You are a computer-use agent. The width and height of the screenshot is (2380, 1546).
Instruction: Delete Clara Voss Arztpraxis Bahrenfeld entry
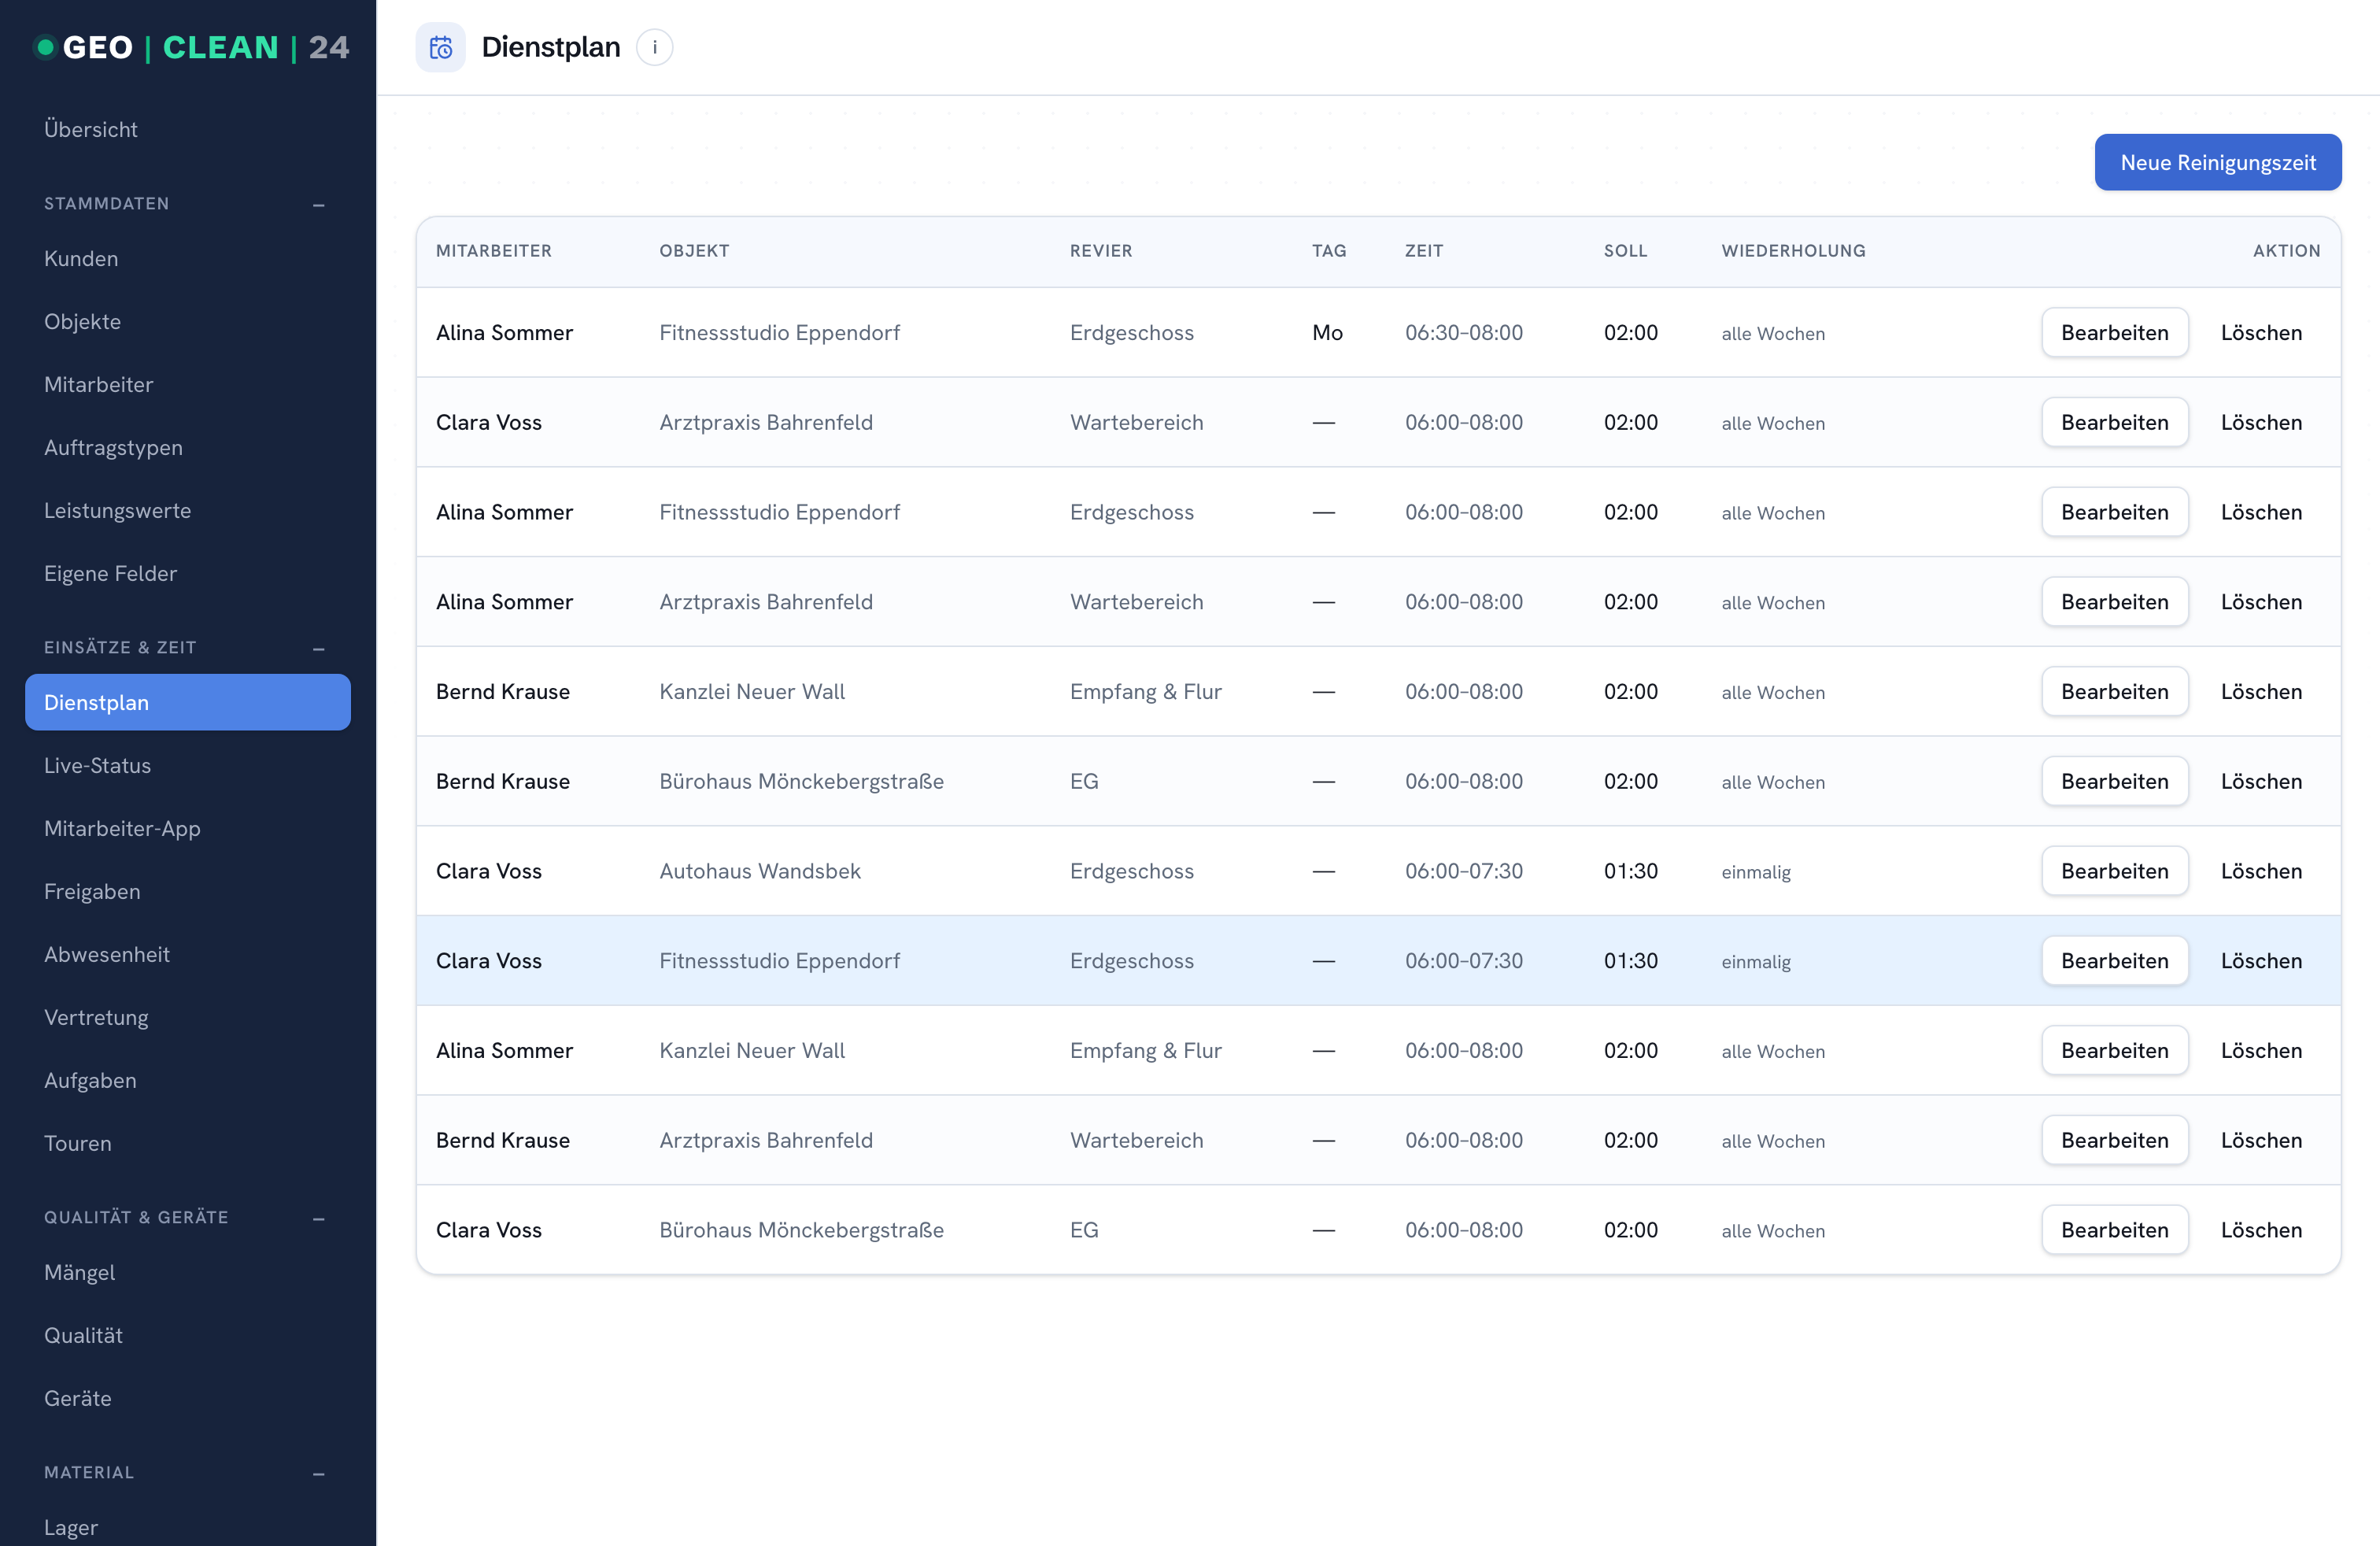(2260, 422)
